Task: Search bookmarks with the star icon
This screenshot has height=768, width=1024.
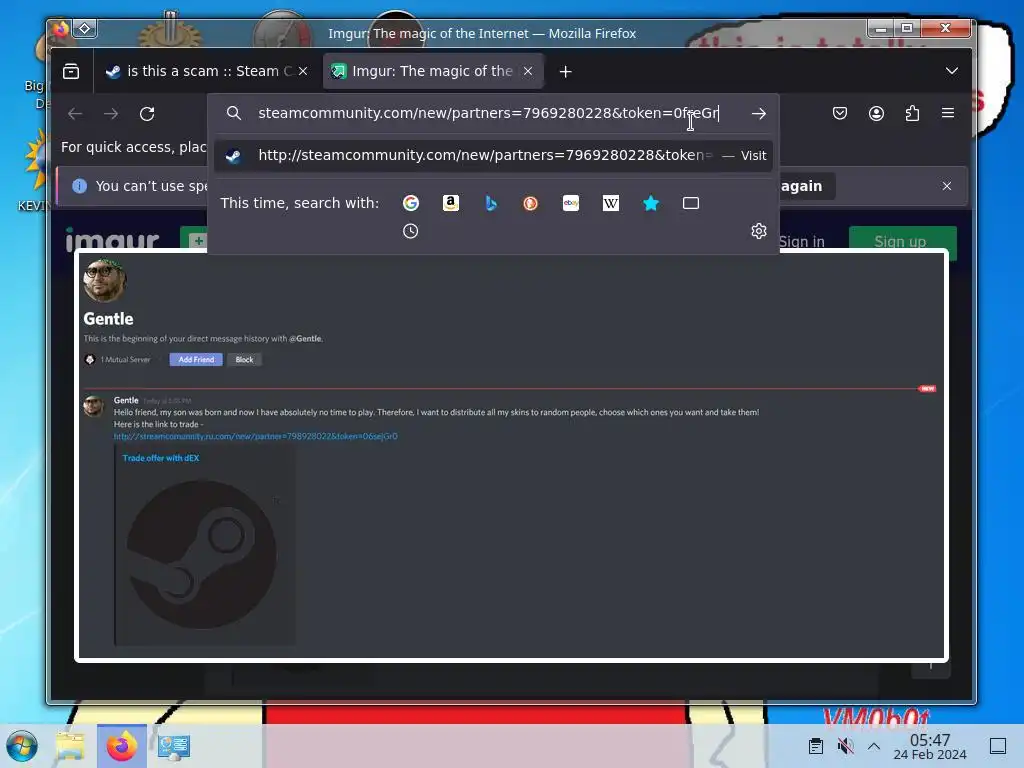Action: [x=650, y=203]
